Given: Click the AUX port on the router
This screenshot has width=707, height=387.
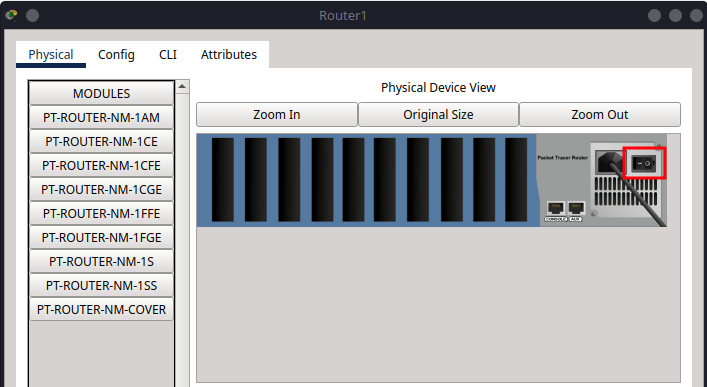Looking at the screenshot, I should pyautogui.click(x=576, y=208).
